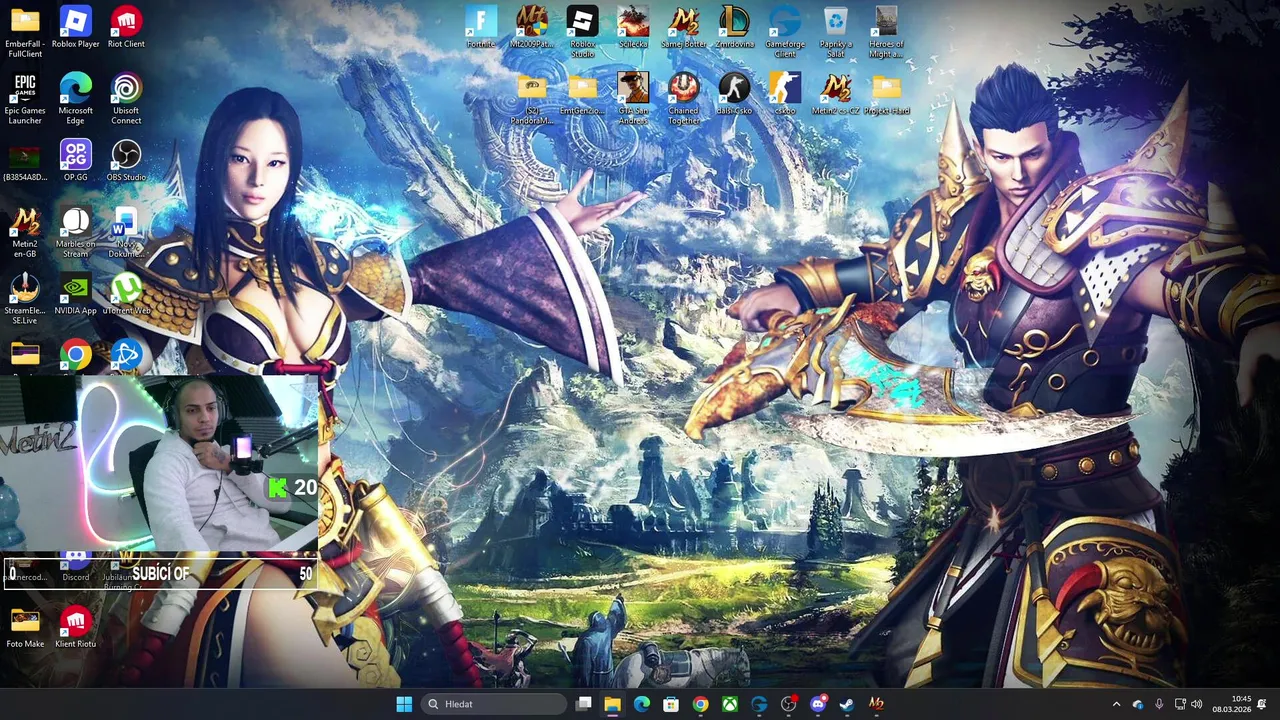Viewport: 1280px width, 720px height.
Task: Launch Samej Botter Metin2 icon
Action: 684,27
